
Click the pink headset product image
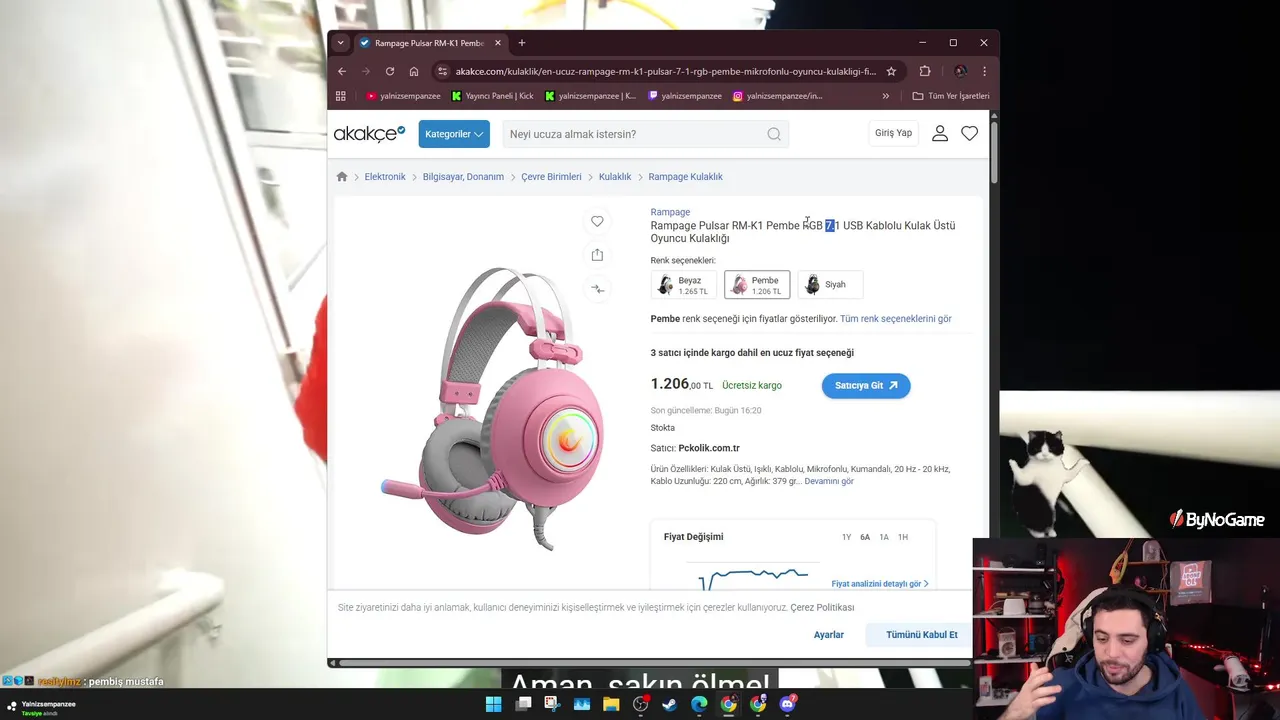pos(494,407)
